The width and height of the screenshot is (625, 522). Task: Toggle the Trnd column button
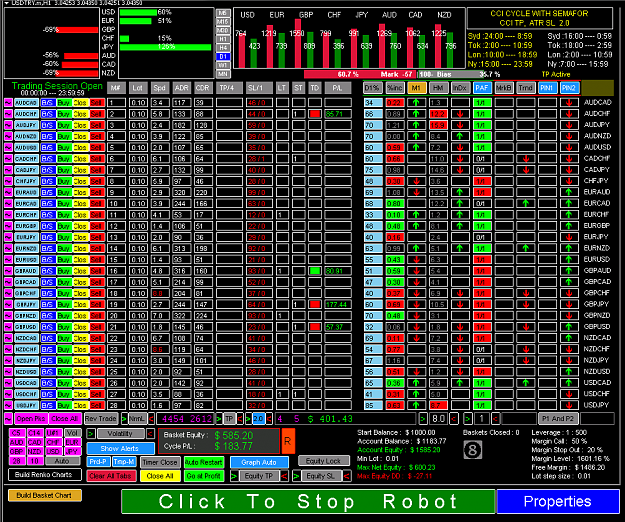[525, 88]
